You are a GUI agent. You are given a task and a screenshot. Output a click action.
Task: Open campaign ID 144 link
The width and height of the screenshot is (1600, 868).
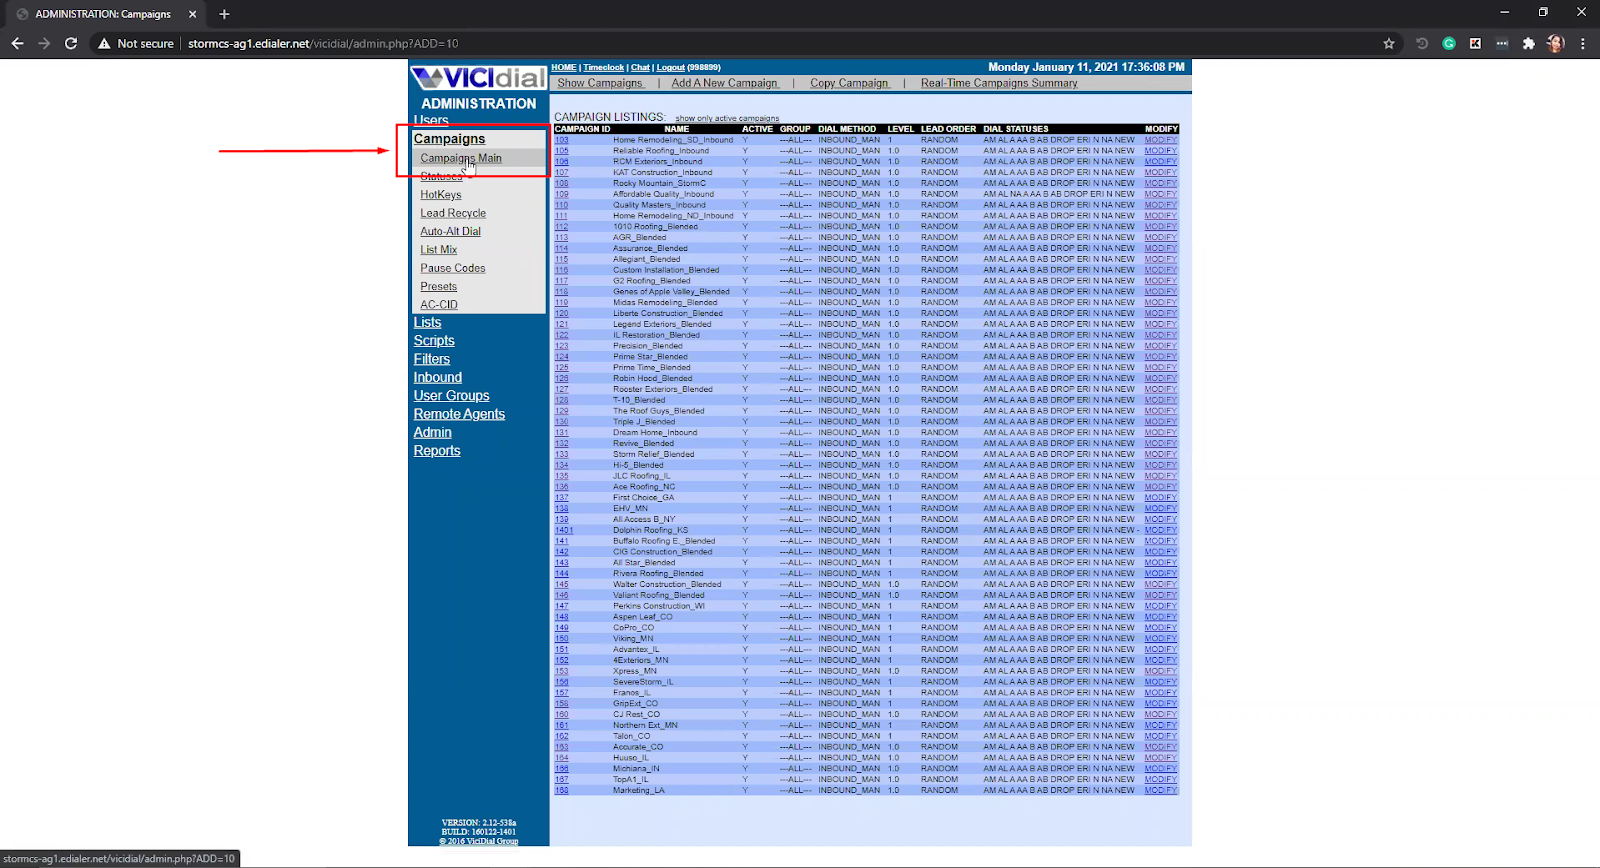click(561, 574)
